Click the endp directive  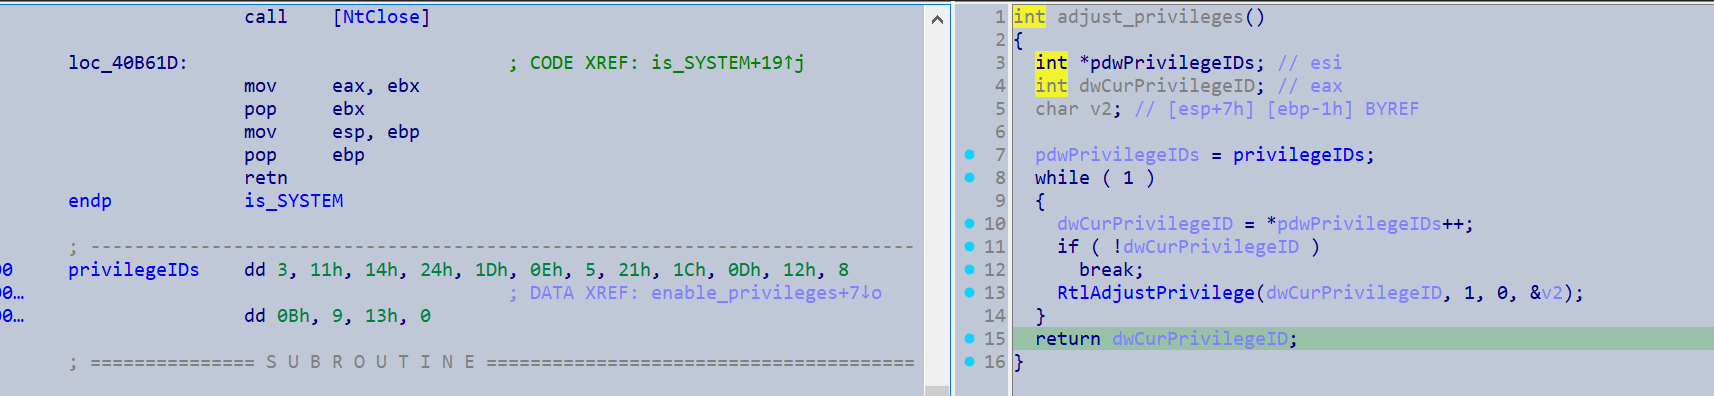pyautogui.click(x=90, y=201)
